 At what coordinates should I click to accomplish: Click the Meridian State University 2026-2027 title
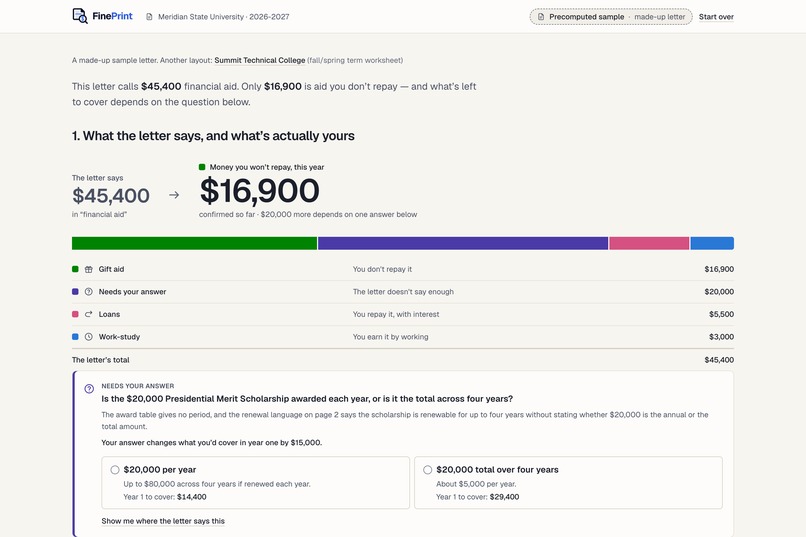[x=224, y=17]
